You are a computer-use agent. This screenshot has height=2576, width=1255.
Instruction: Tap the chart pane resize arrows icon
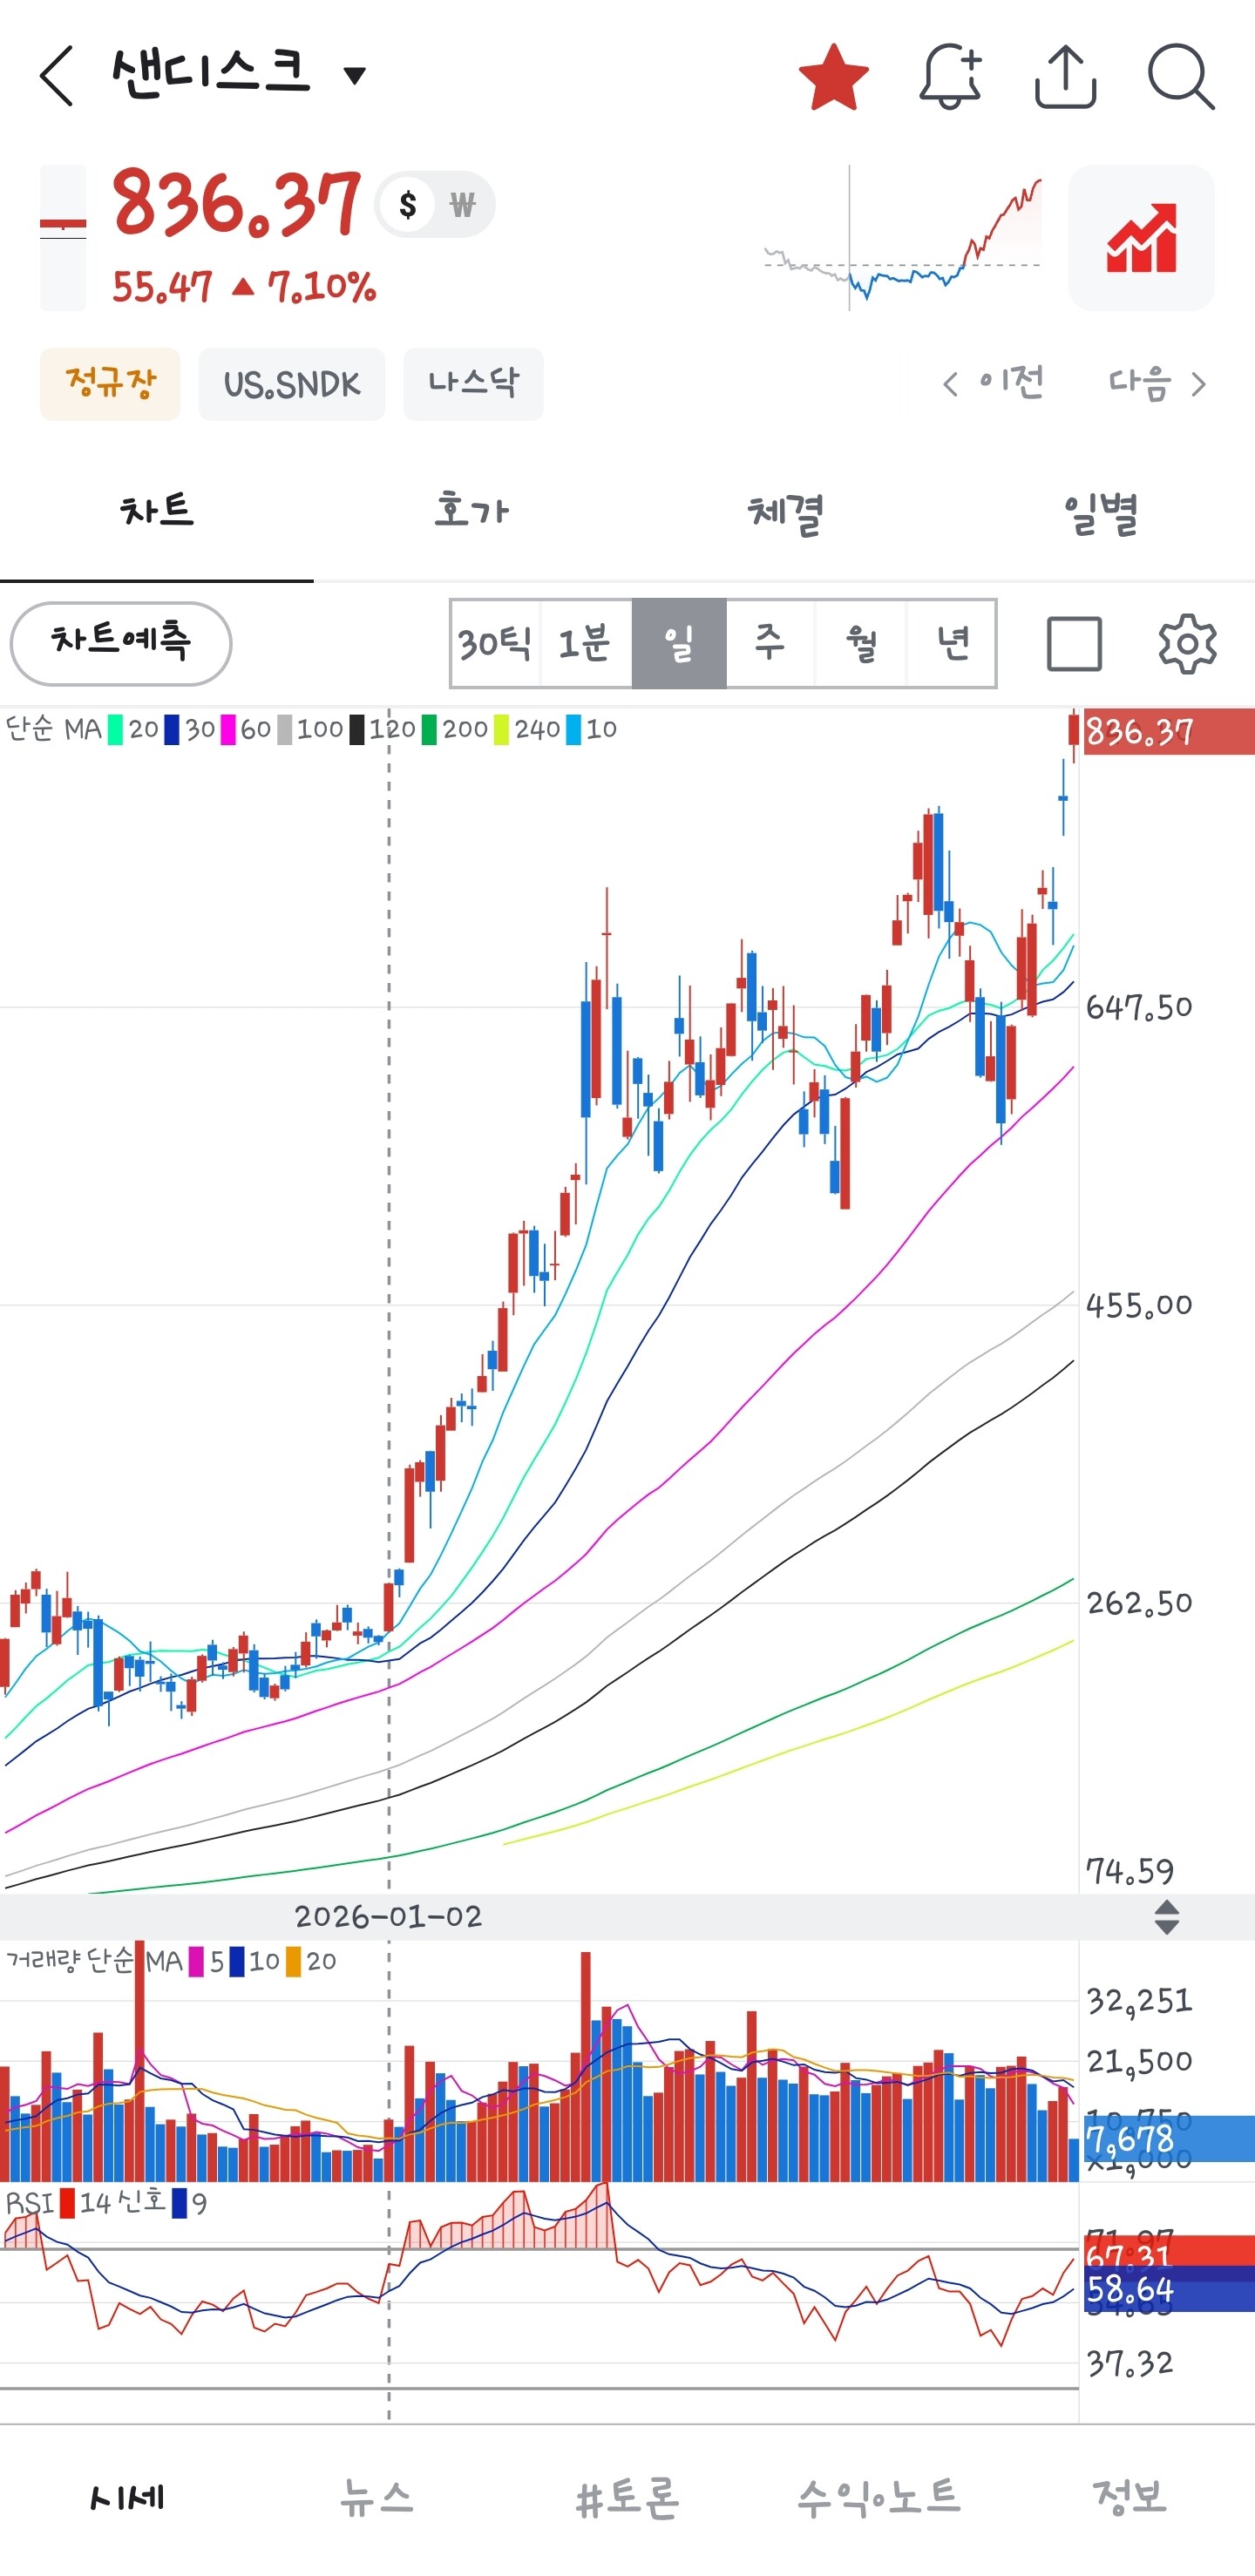click(1166, 1917)
